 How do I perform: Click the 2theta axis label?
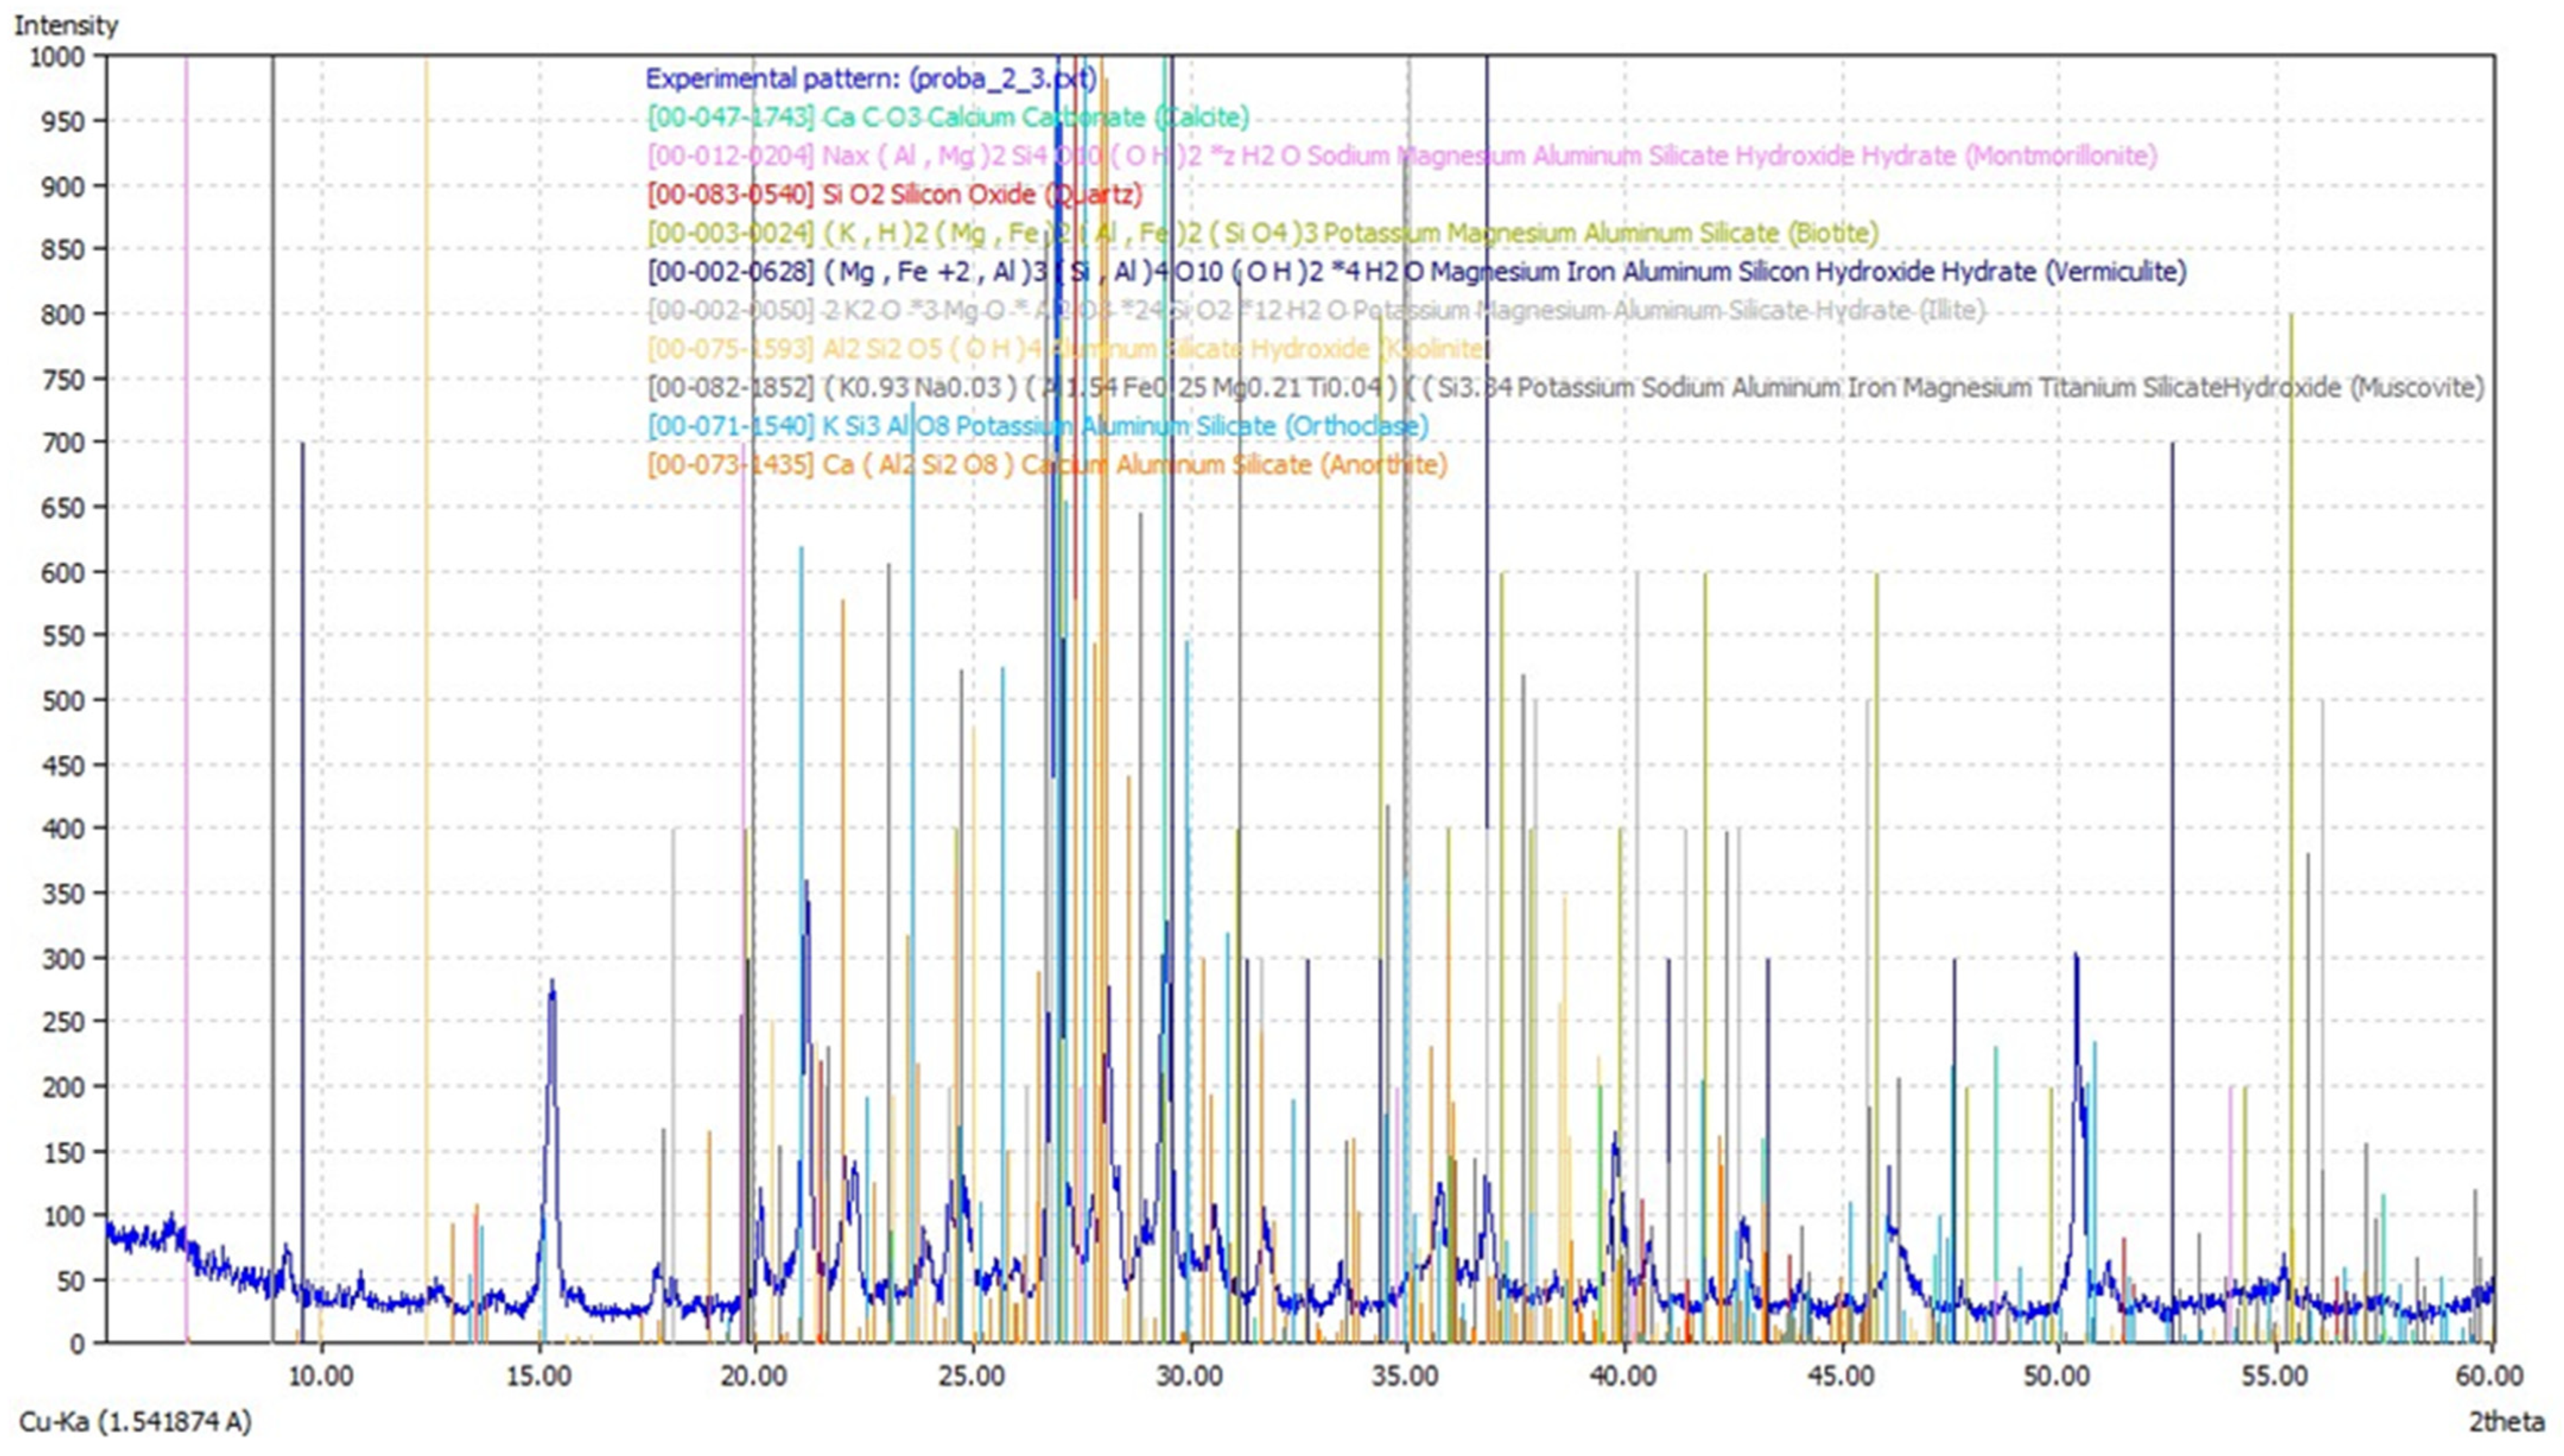[x=2506, y=1422]
